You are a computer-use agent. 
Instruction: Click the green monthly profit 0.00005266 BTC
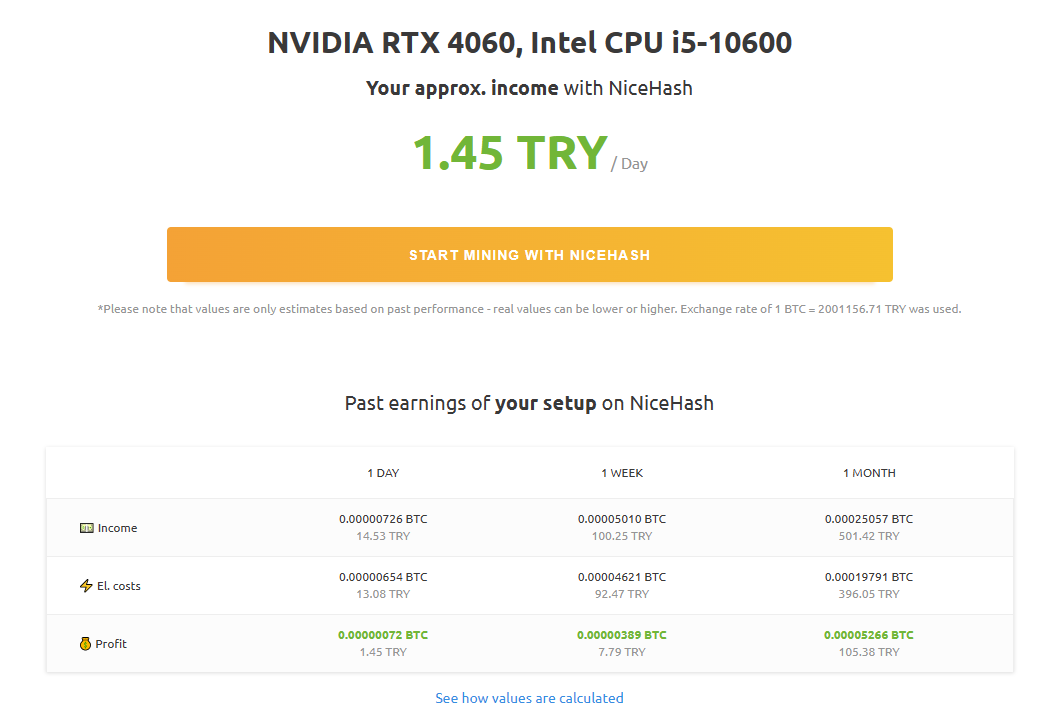869,635
